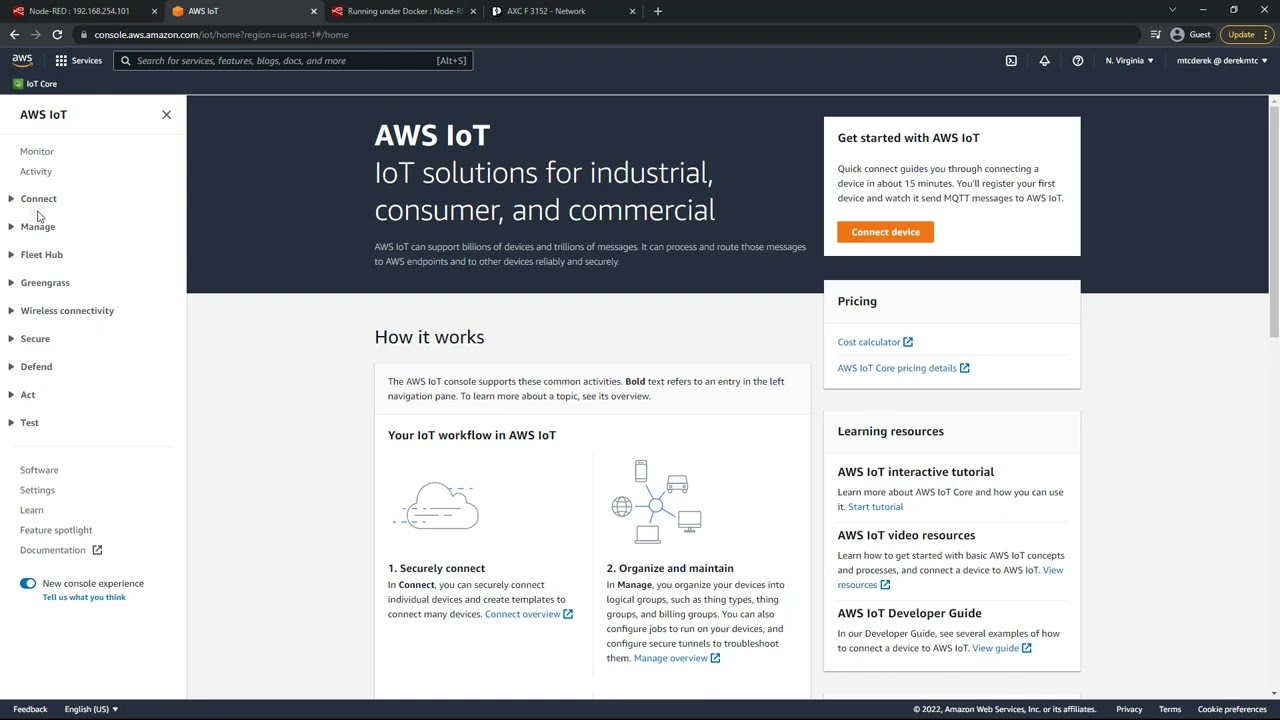Close the Node-RED browser tab
Screen dimensions: 1280x720
click(x=154, y=11)
